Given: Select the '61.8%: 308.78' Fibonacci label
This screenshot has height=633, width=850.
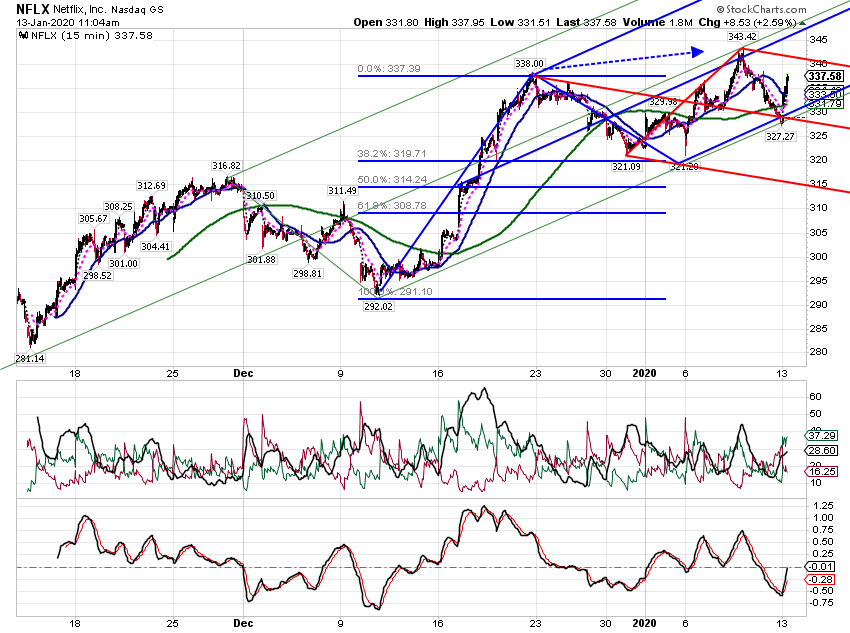Looking at the screenshot, I should click(x=392, y=206).
